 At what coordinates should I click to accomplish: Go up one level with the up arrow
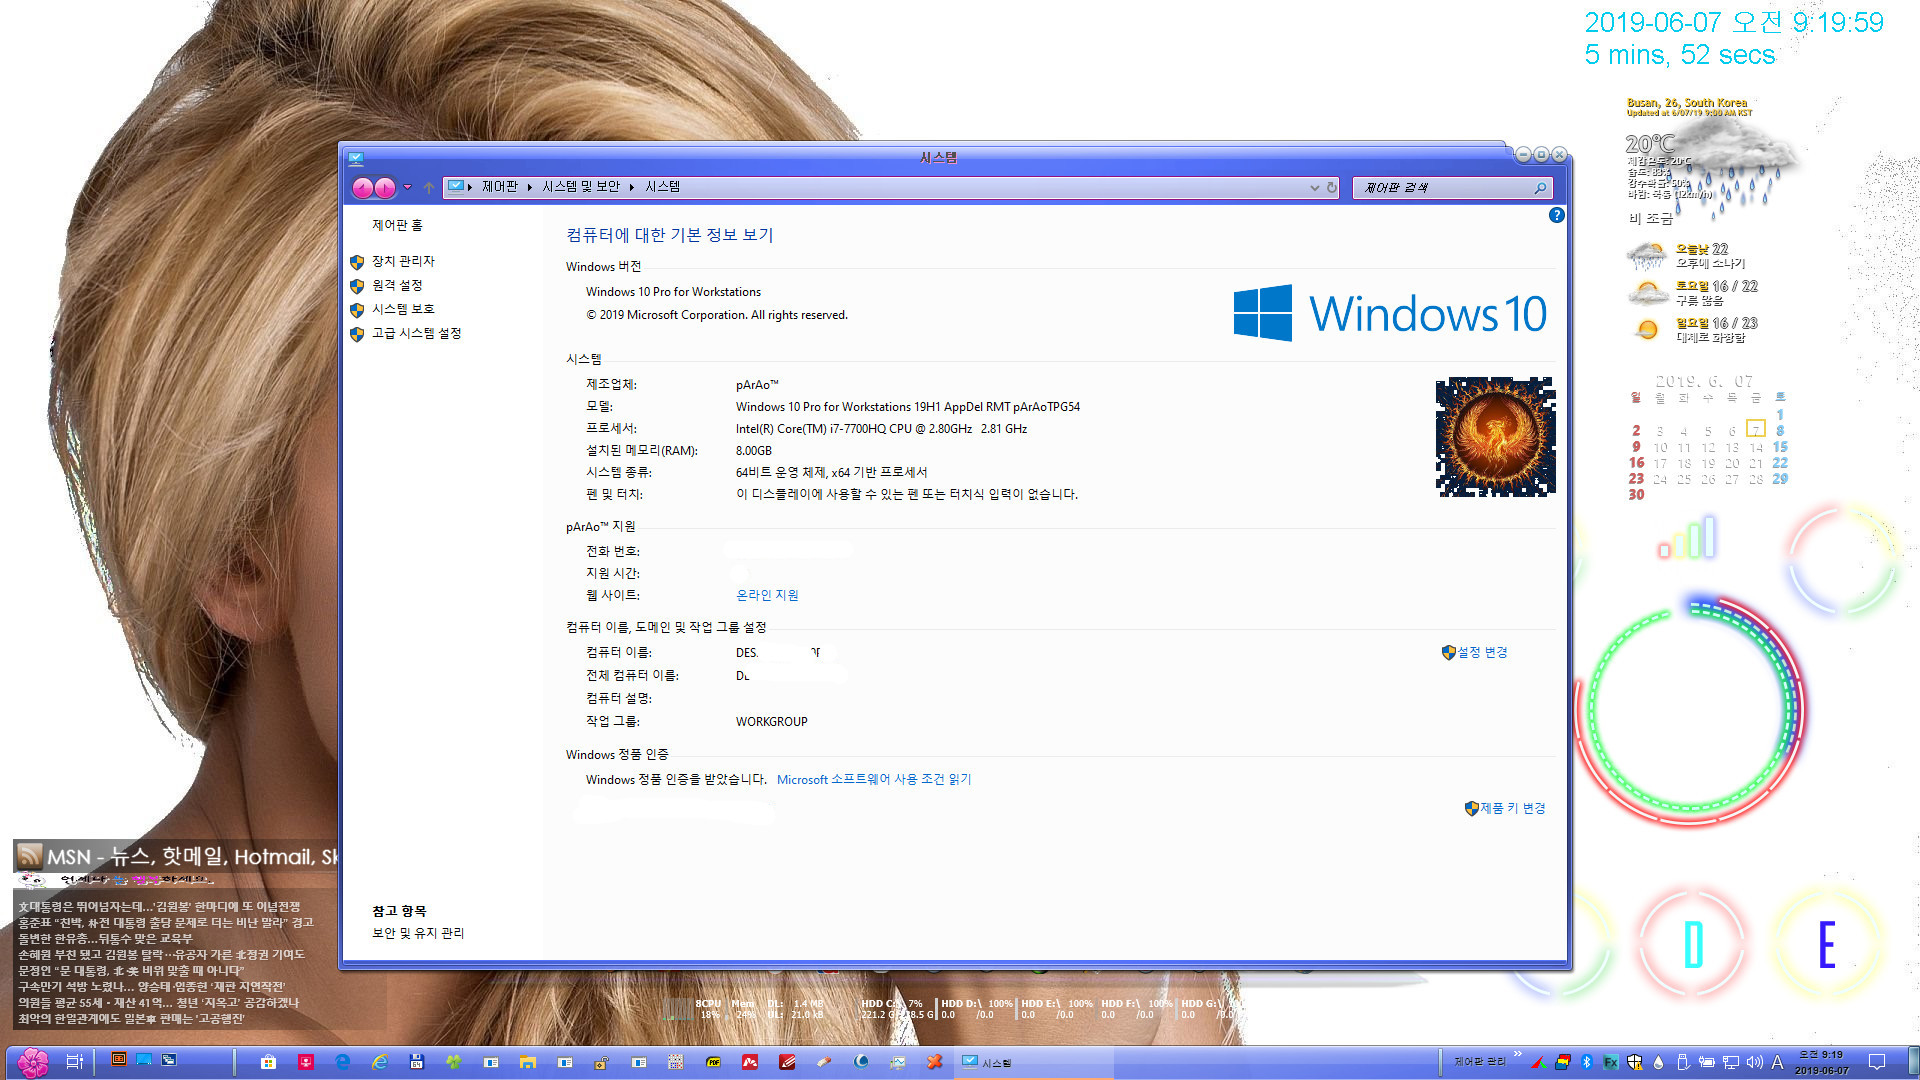pos(429,187)
